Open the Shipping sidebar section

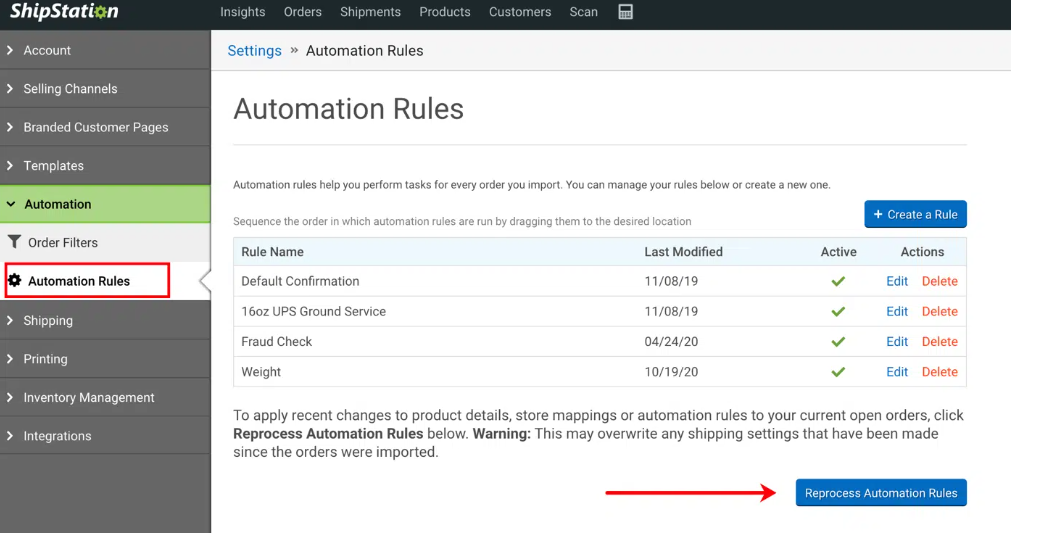105,320
